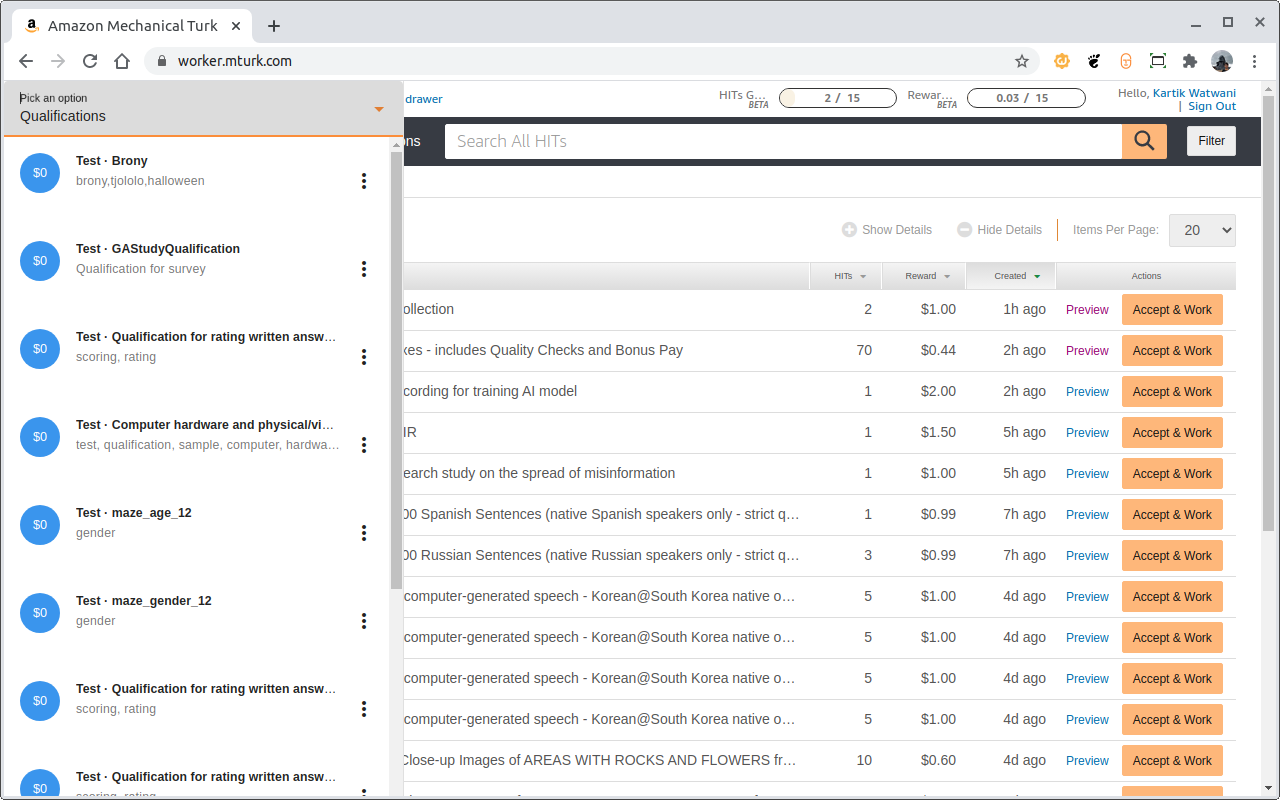Screen dimensions: 1280x800
Task: Accept & Work on misinformation study HIT
Action: click(1172, 474)
